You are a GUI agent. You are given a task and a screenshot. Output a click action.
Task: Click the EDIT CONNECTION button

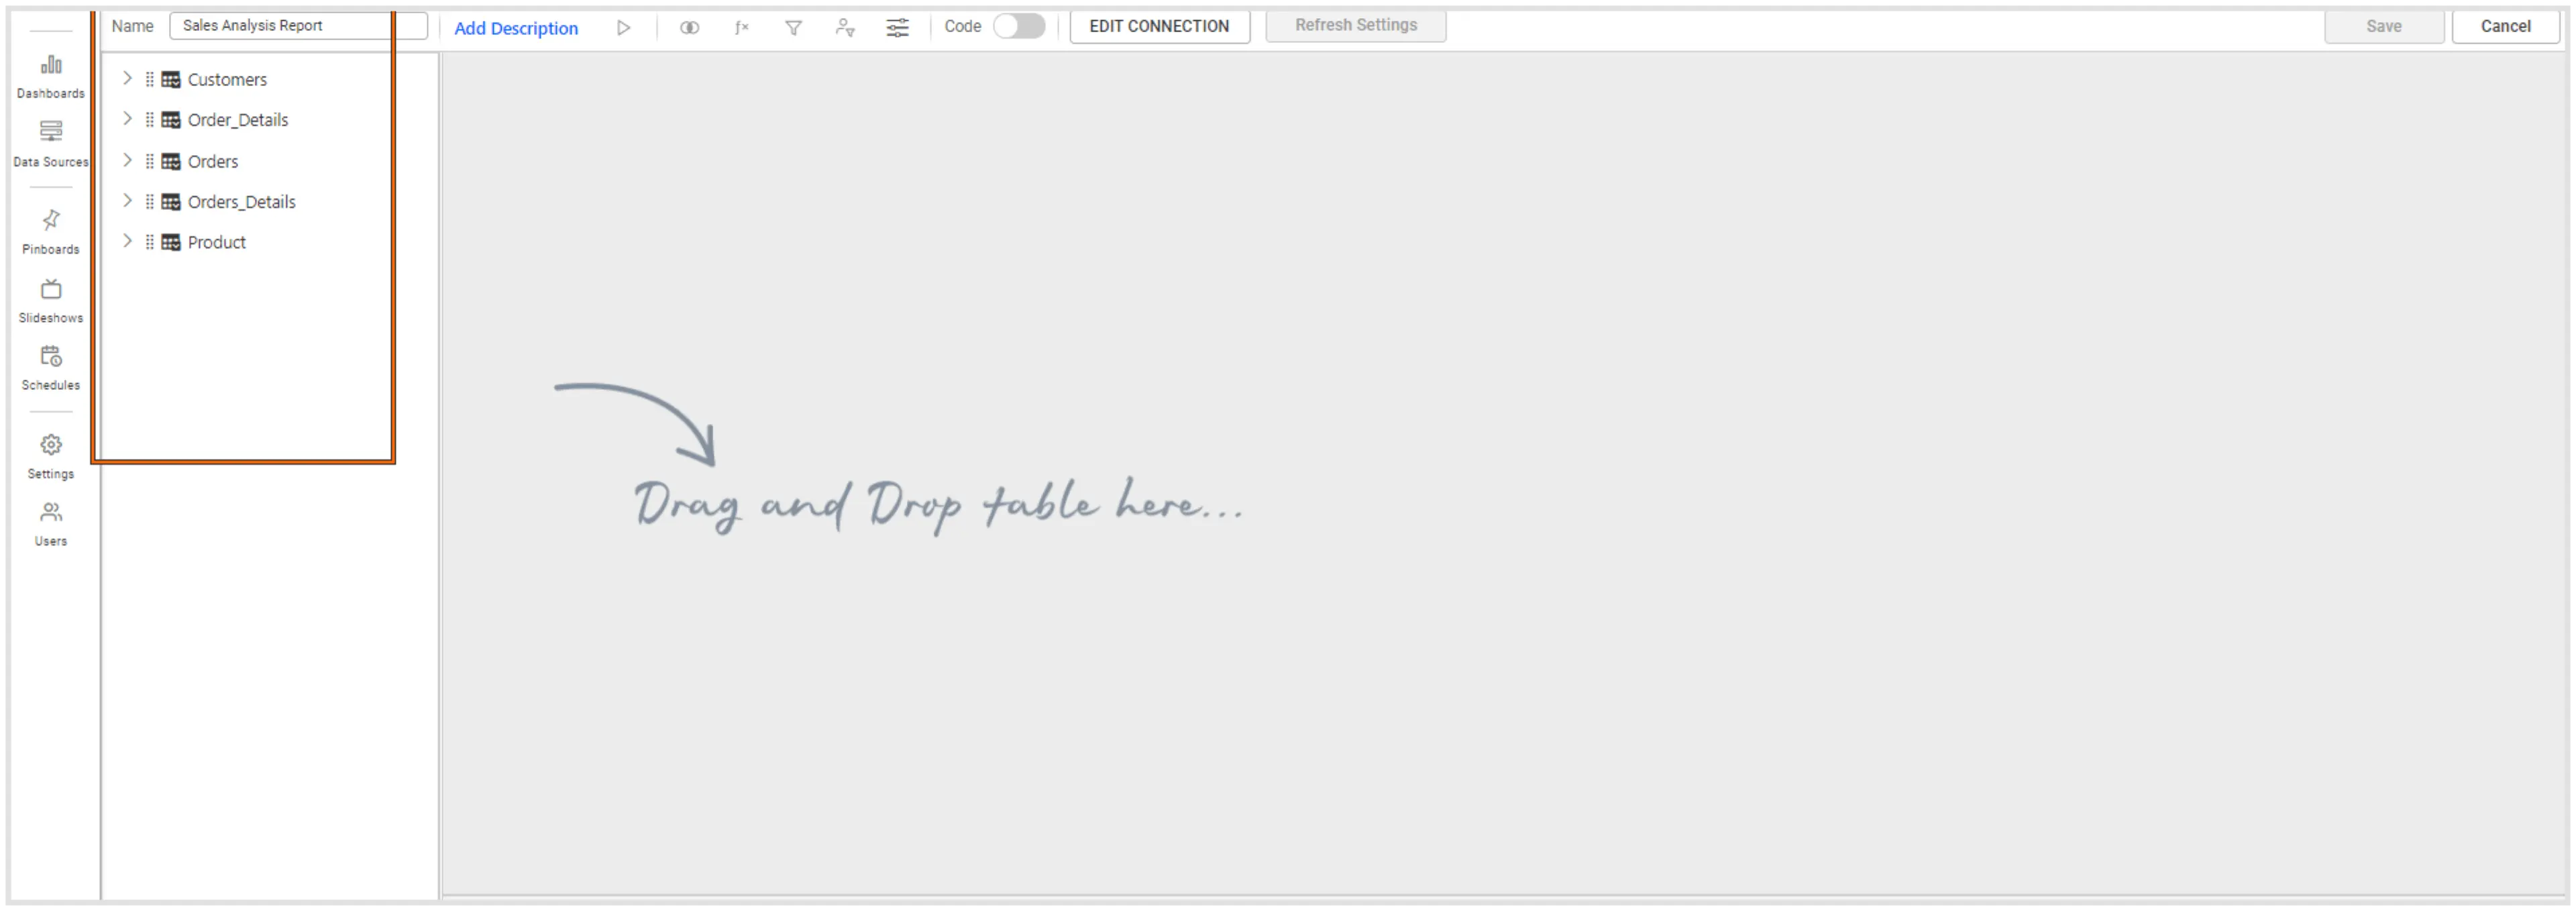pos(1159,26)
